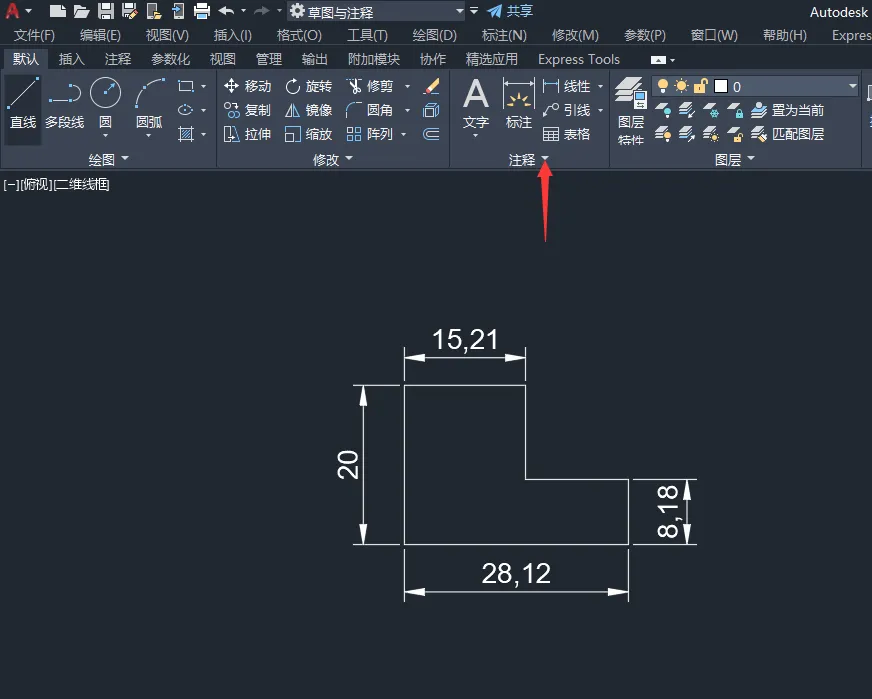Image resolution: width=872 pixels, height=699 pixels.
Task: Click the hatch fill tool icon
Action: click(185, 134)
